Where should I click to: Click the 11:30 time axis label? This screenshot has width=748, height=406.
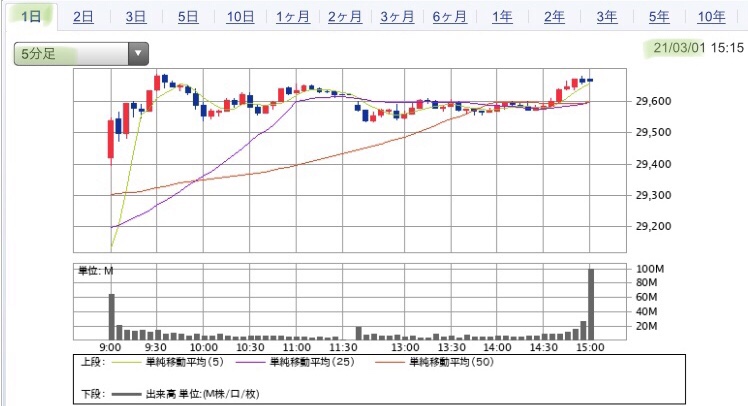pyautogui.click(x=343, y=347)
